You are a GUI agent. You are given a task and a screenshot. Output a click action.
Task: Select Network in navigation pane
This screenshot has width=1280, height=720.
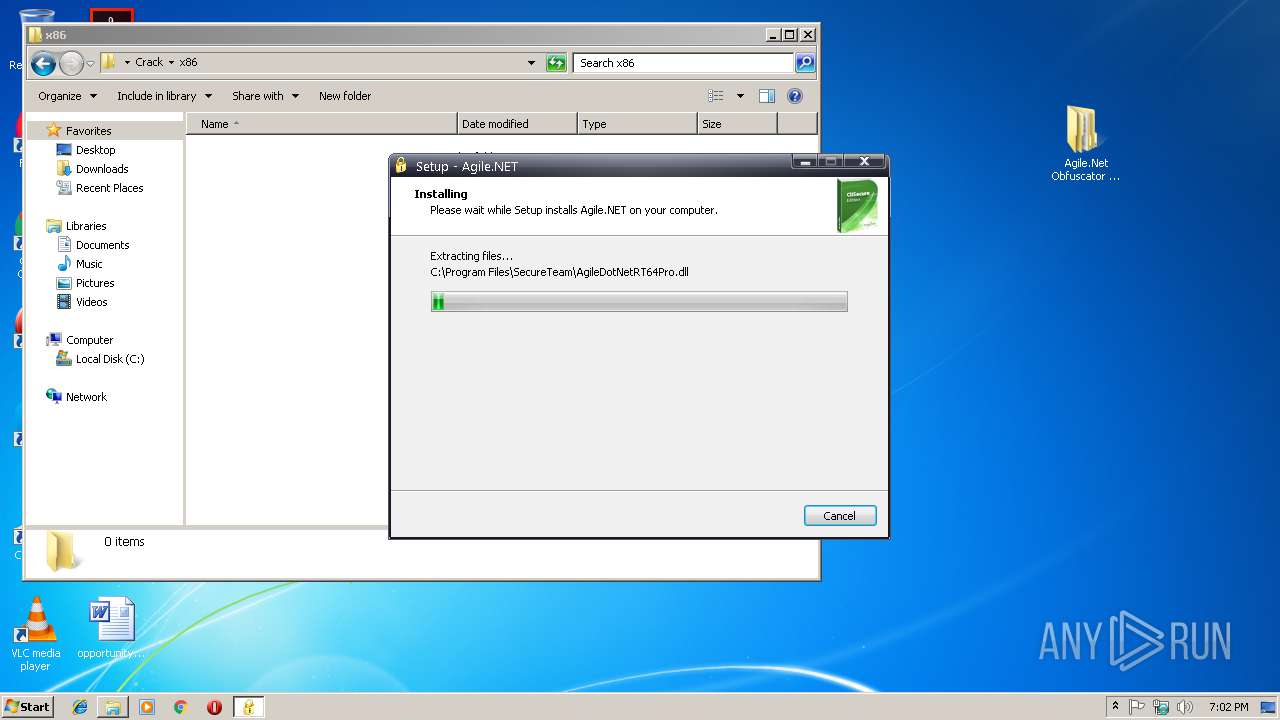pos(86,397)
